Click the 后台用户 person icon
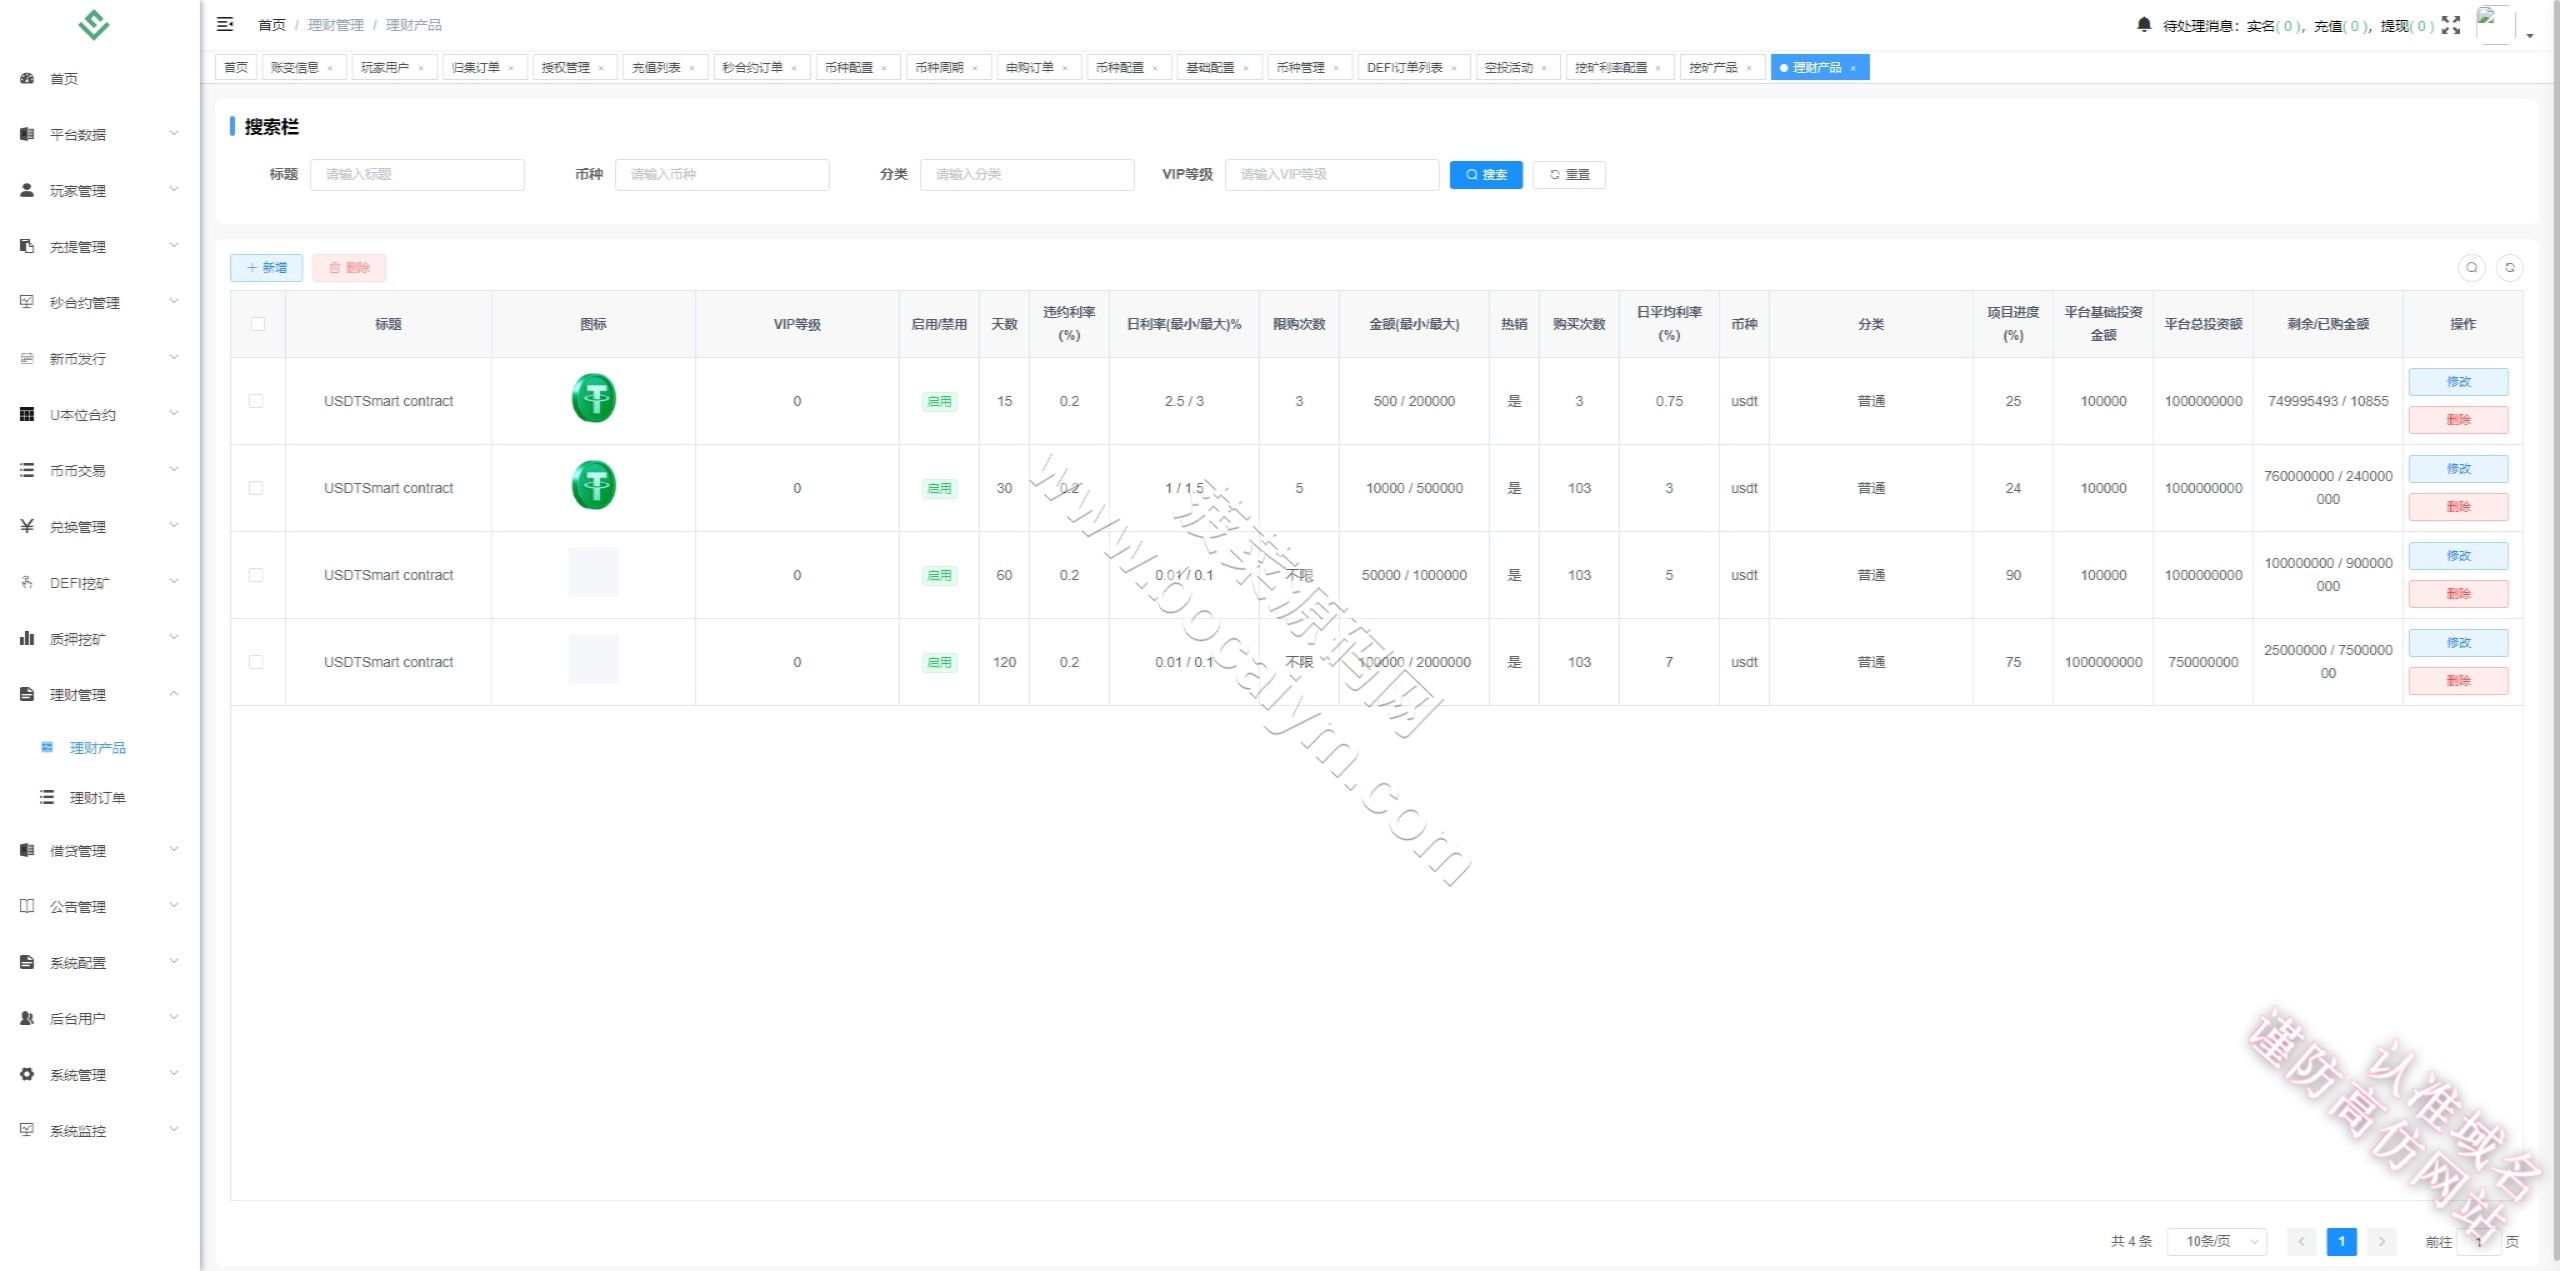Viewport: 2560px width, 1271px height. 27,1018
